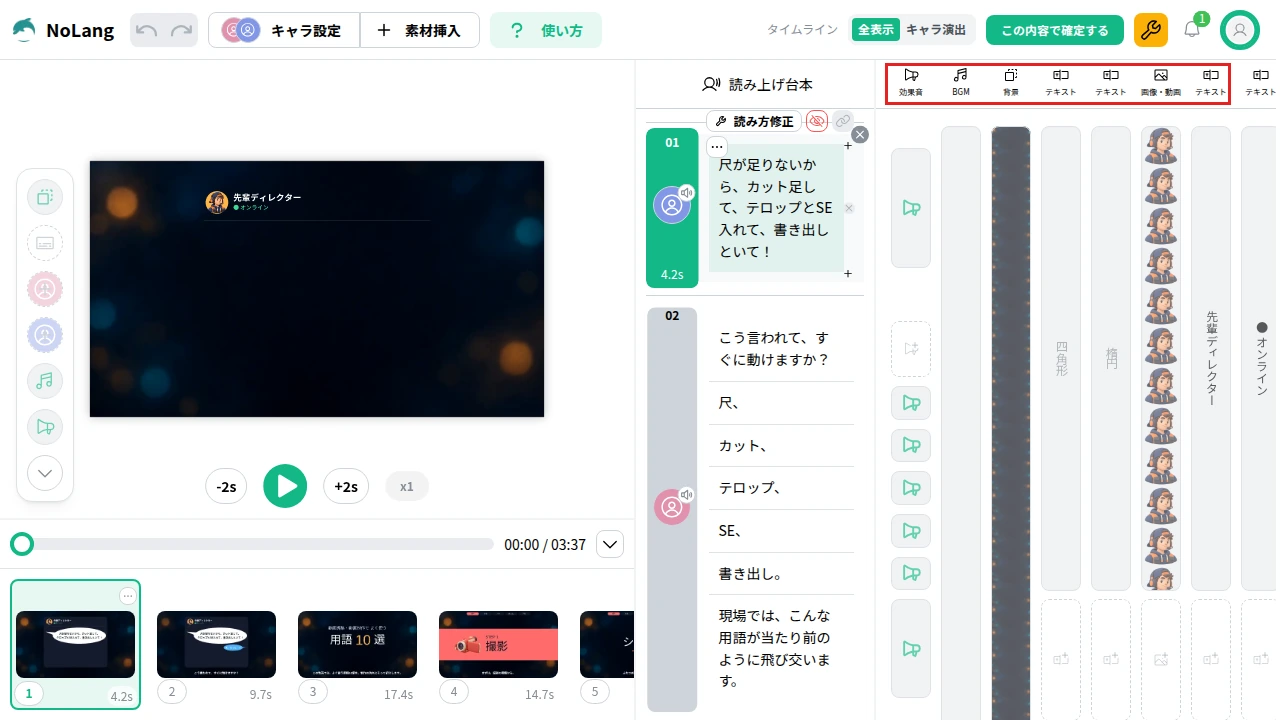Click the sound effect cell beside 現場では
Viewport: 1280px width, 720px height.
click(x=911, y=648)
